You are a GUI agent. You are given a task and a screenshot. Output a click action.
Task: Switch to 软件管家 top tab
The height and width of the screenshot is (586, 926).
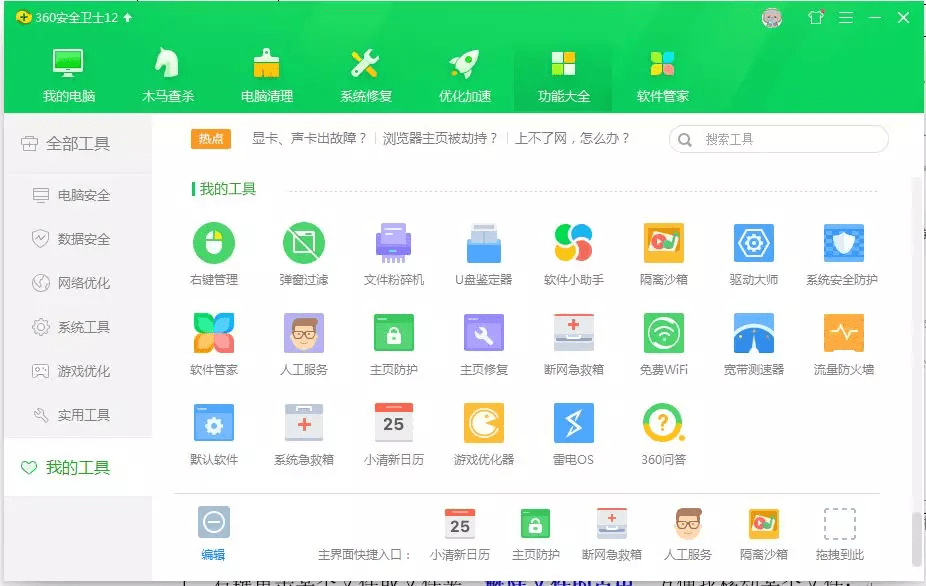click(663, 76)
